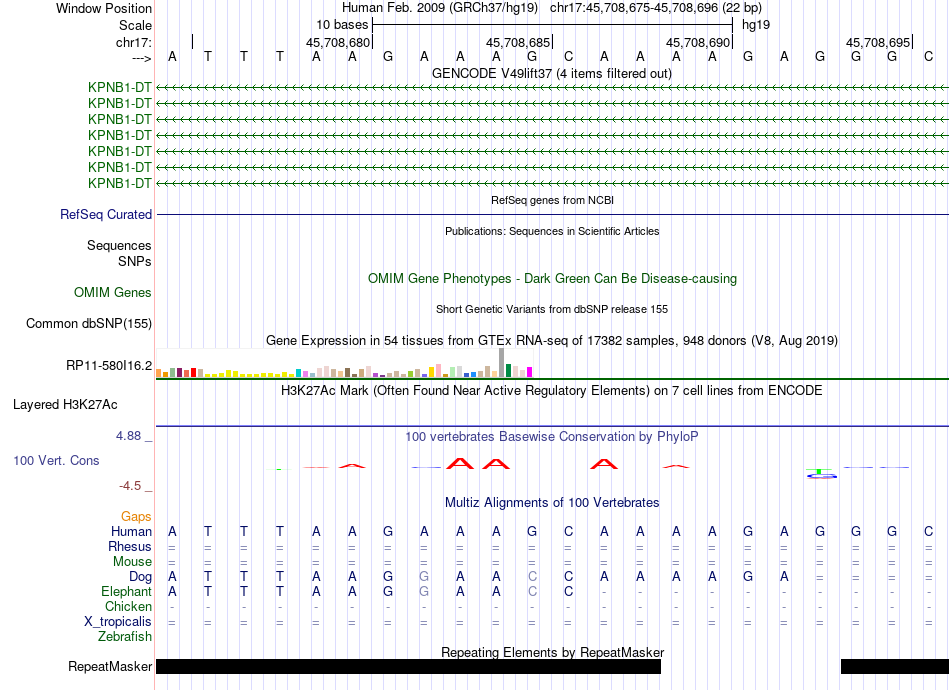Click the Chicken species row label

coord(128,606)
